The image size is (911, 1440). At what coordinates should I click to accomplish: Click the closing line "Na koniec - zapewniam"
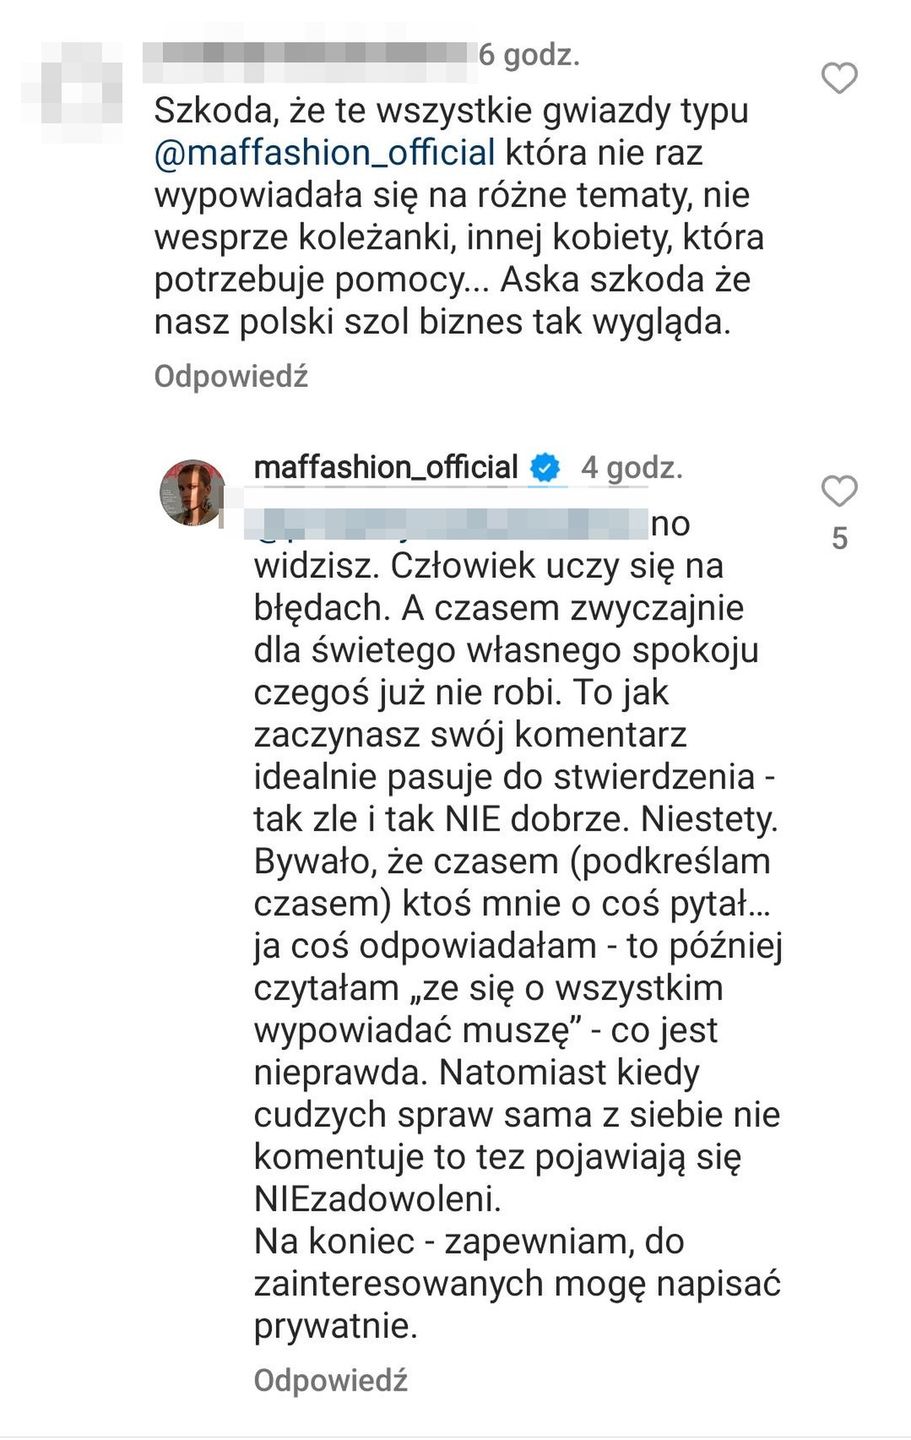coord(469,1241)
